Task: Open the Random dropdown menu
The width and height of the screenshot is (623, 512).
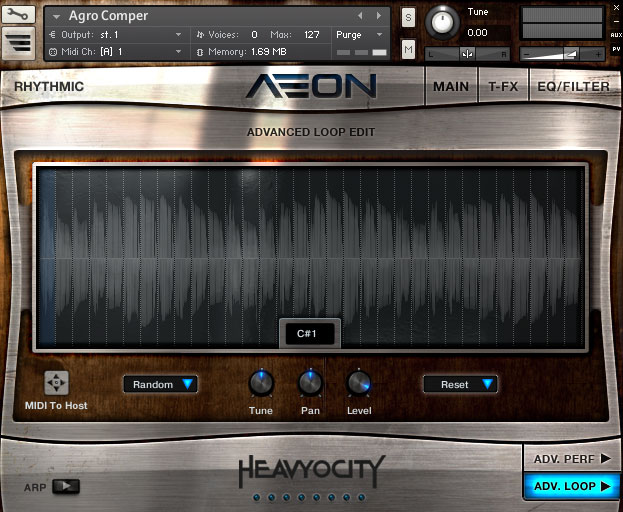Action: [x=160, y=384]
